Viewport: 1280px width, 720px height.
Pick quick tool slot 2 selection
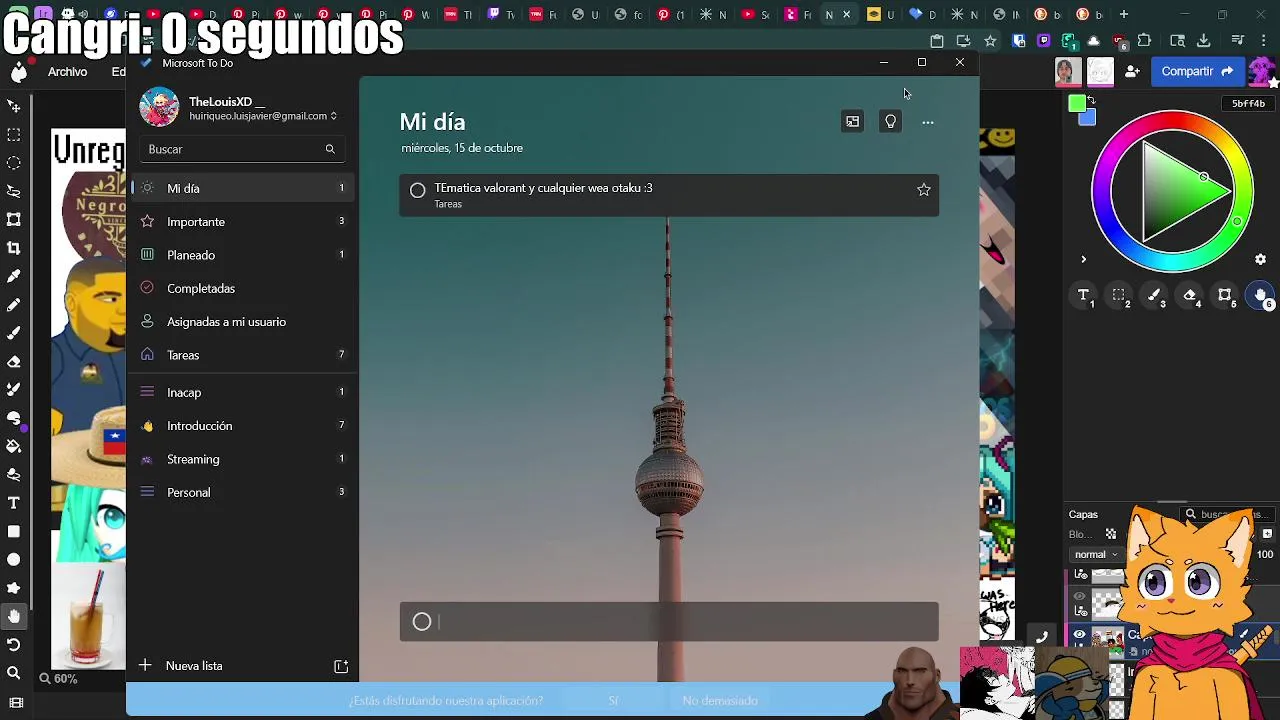(x=1120, y=296)
